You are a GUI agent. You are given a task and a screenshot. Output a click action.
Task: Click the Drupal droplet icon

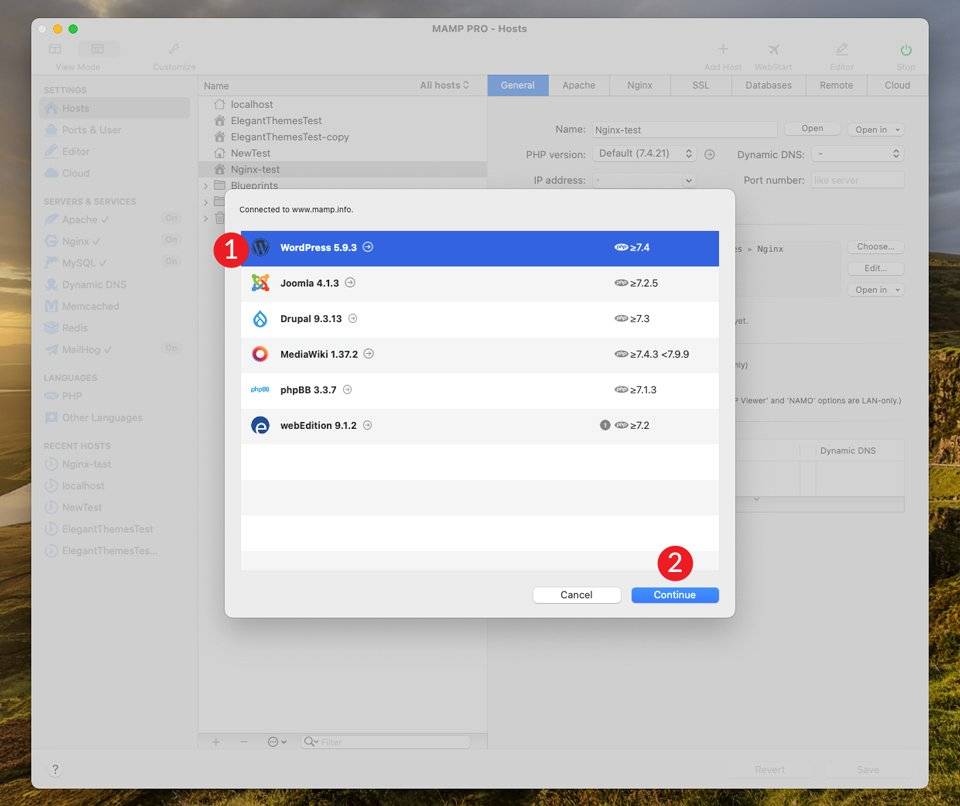coord(260,319)
